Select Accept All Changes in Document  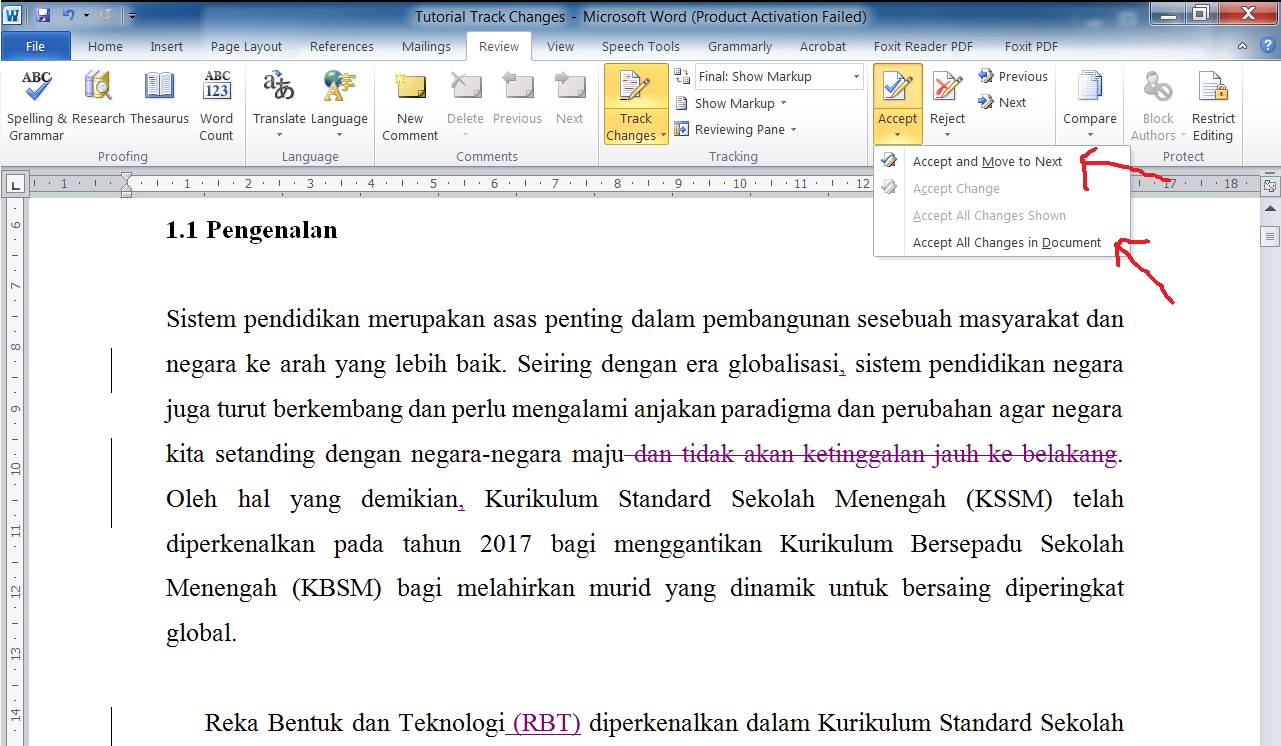1006,243
